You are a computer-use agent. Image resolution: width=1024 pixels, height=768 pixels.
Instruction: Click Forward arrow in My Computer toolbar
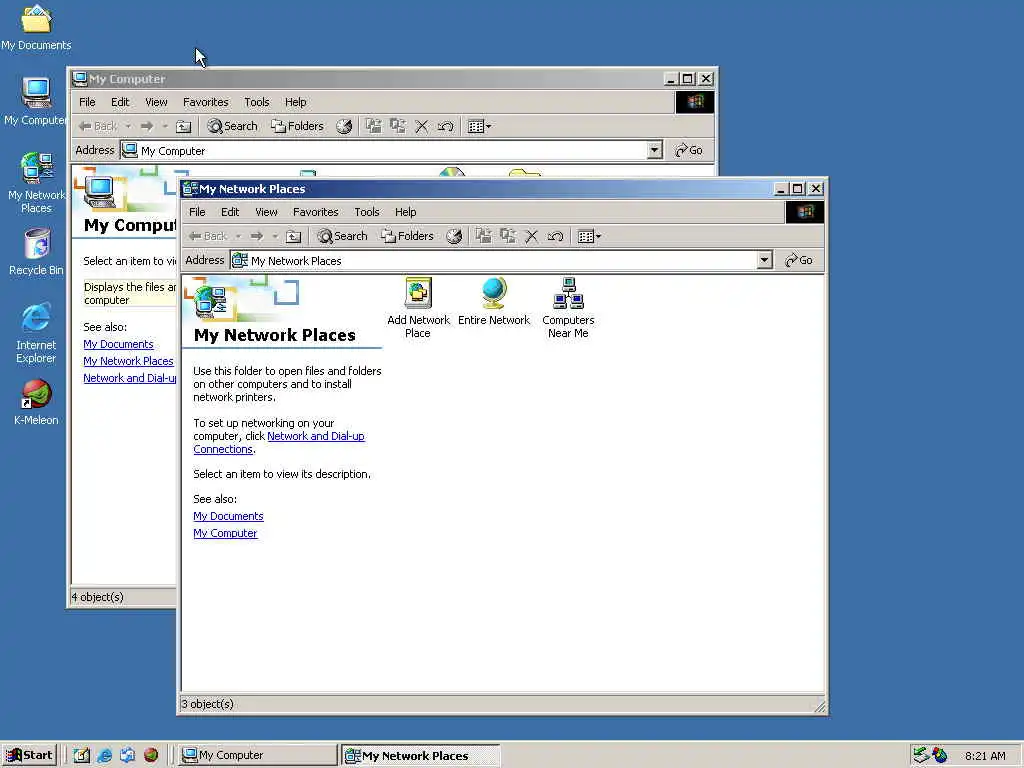pyautogui.click(x=147, y=126)
